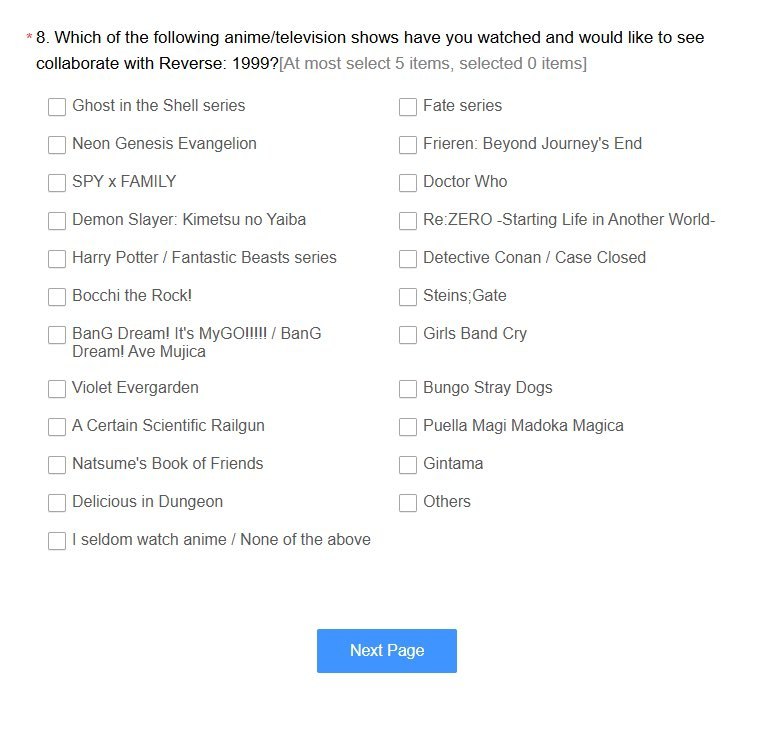Check the Bungo Stray Dogs option
The width and height of the screenshot is (771, 747).
408,388
